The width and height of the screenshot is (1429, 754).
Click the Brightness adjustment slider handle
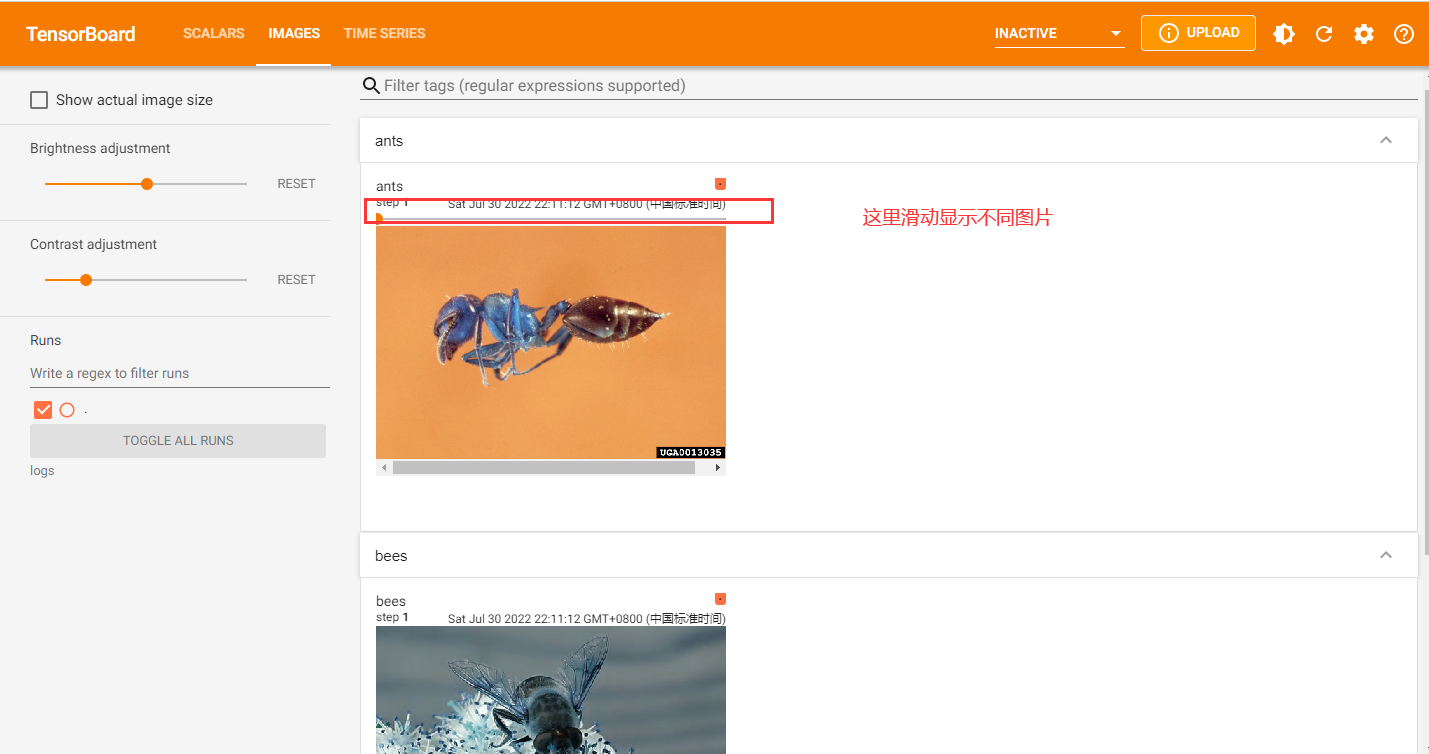coord(146,184)
